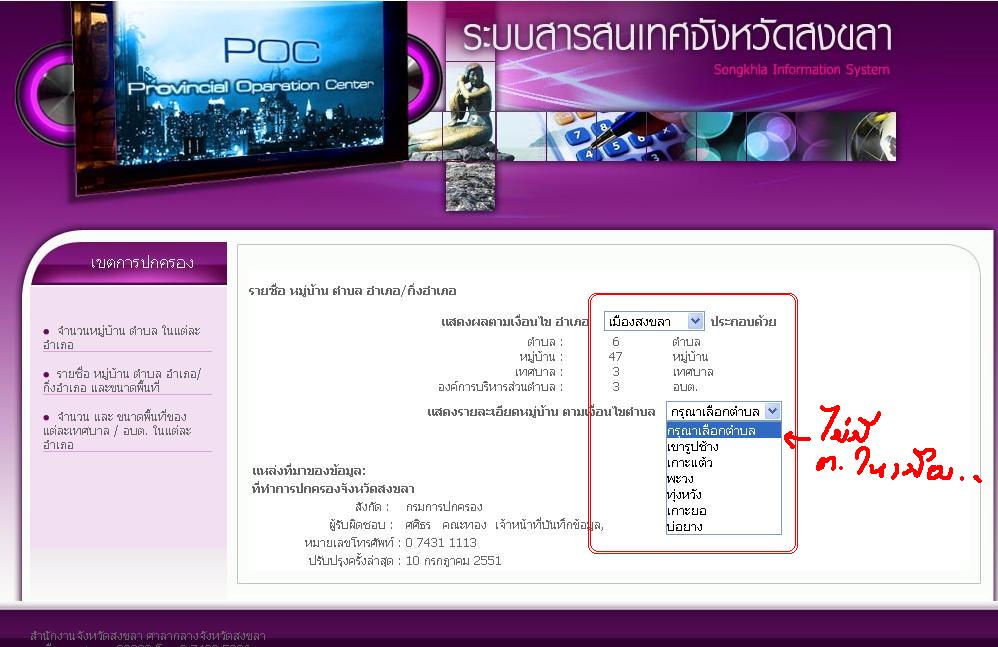Select the highlighted กรุณาเลือกตำบล option in the list
This screenshot has width=998, height=647.
(724, 431)
